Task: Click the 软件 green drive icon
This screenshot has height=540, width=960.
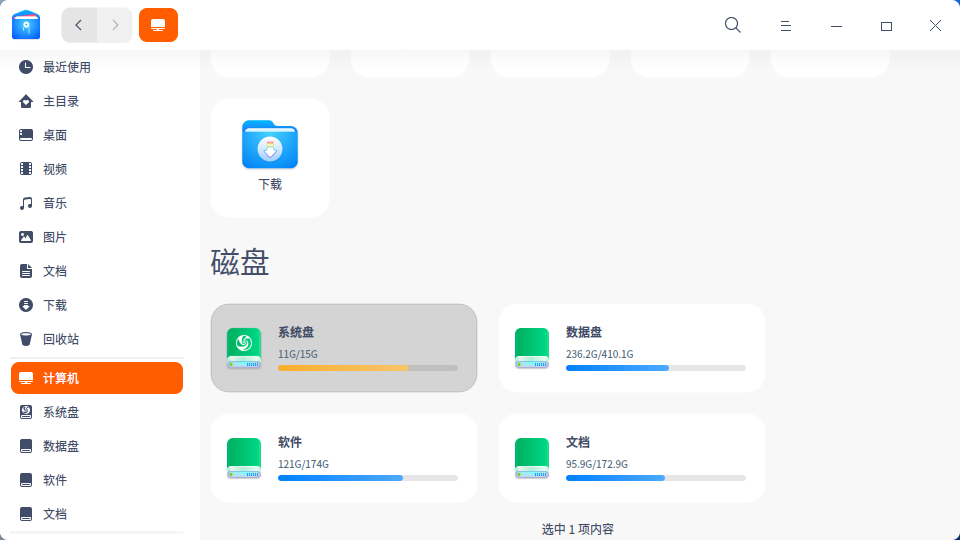Action: click(244, 458)
